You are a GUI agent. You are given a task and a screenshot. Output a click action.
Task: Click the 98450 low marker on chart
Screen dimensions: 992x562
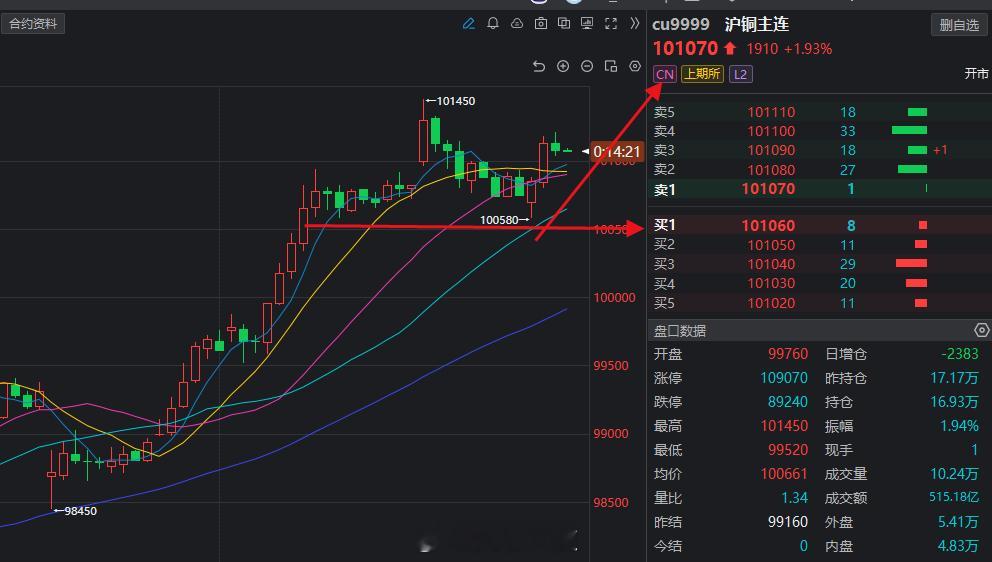80,511
